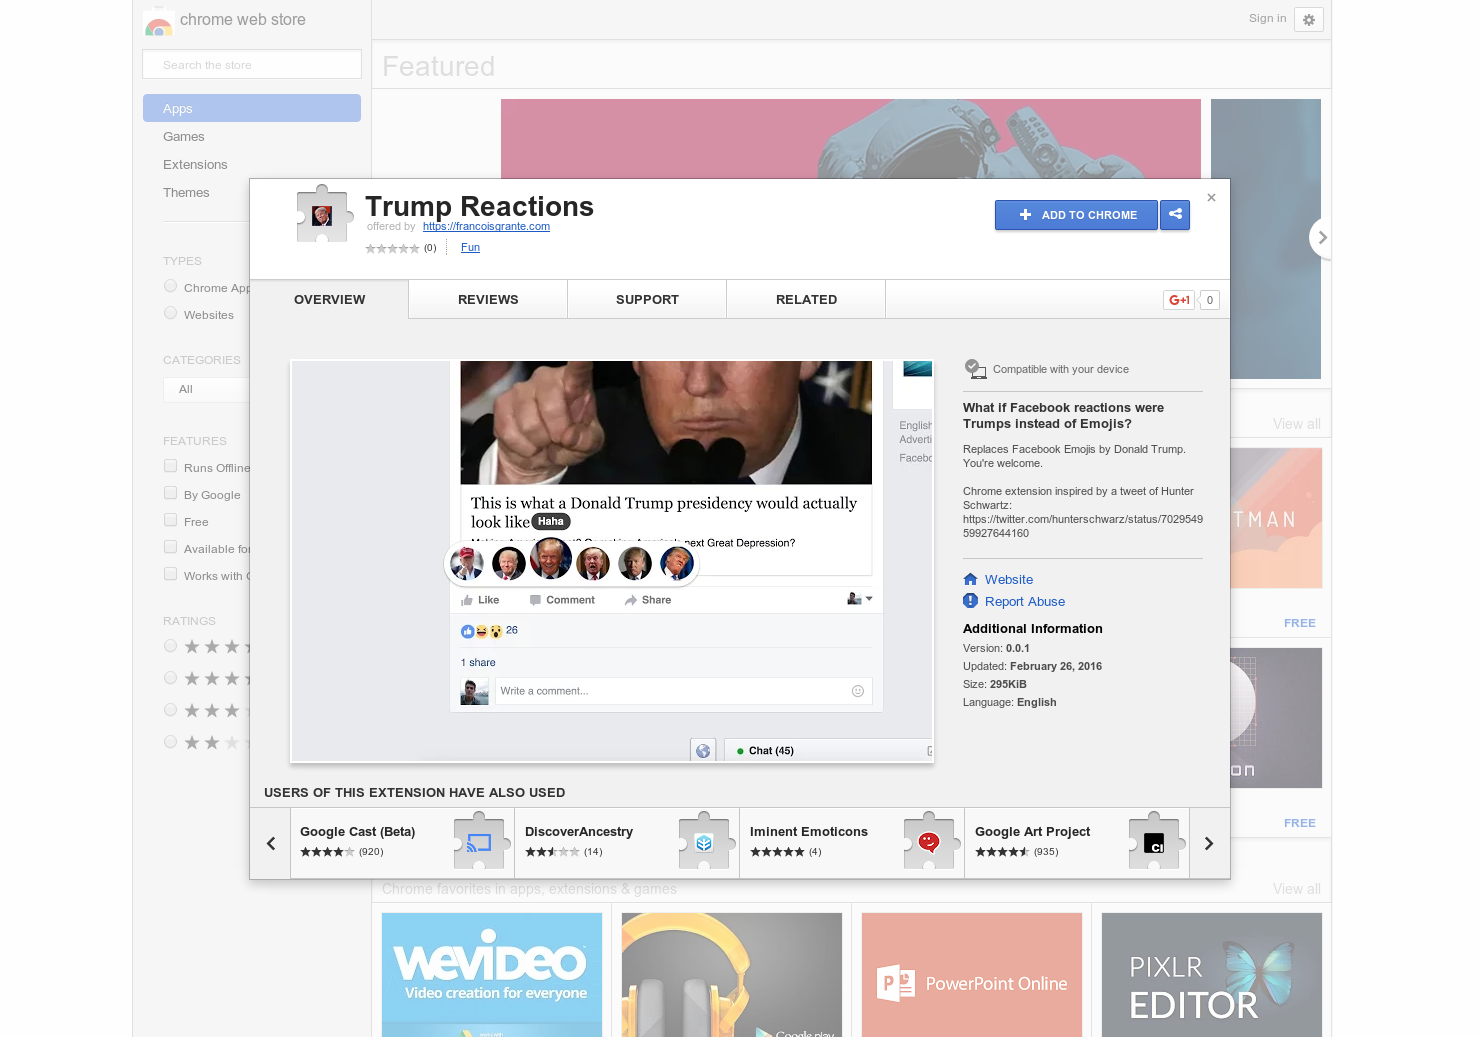This screenshot has height=1037, width=1480.
Task: Click the Like thumb icon in screenshot
Action: click(x=467, y=600)
